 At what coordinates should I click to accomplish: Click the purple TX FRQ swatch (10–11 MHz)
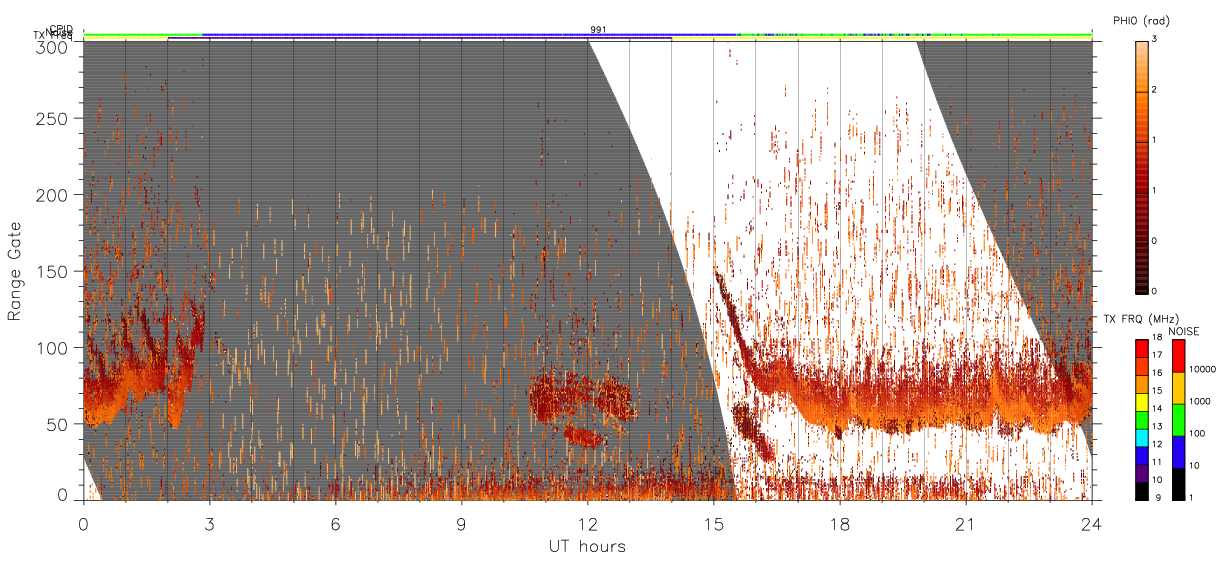click(1141, 474)
